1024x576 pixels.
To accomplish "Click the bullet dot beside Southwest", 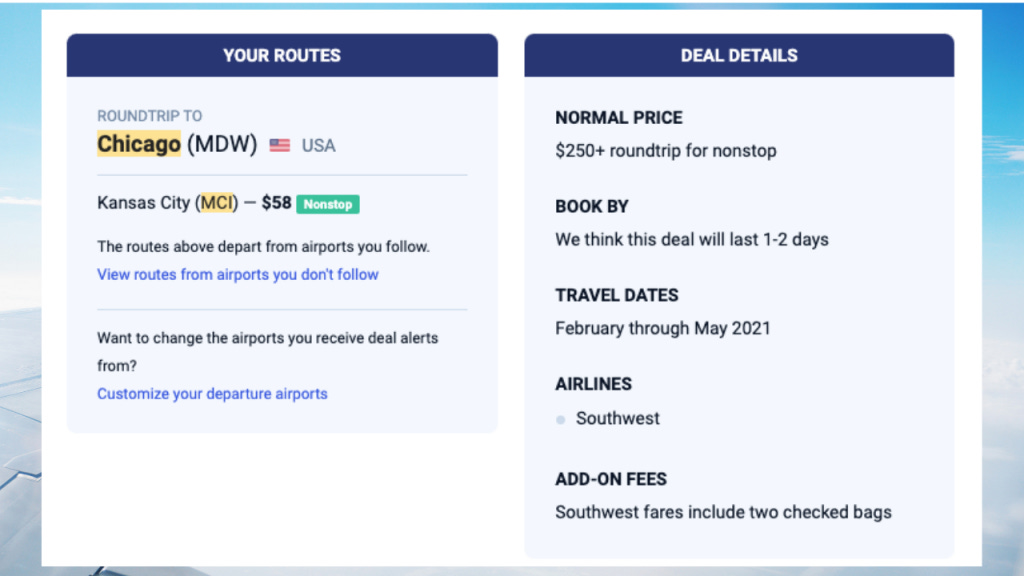I will click(561, 419).
